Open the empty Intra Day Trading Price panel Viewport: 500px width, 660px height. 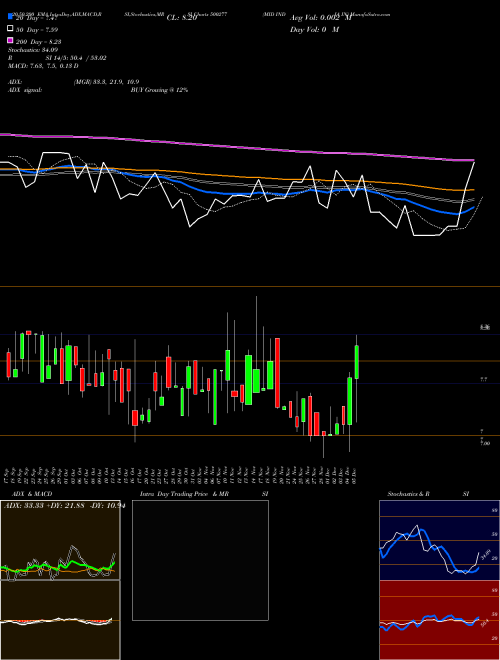coord(200,560)
